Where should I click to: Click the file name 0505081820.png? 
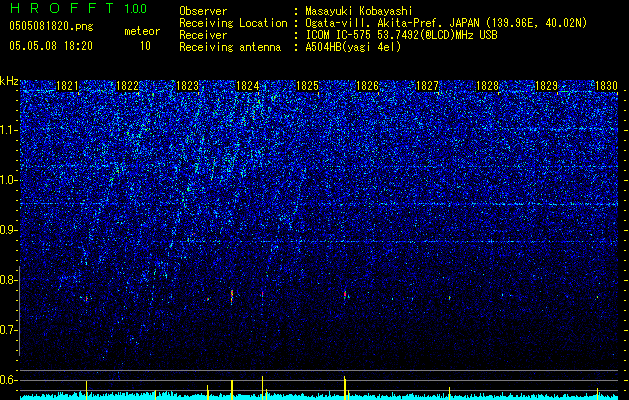tap(51, 27)
